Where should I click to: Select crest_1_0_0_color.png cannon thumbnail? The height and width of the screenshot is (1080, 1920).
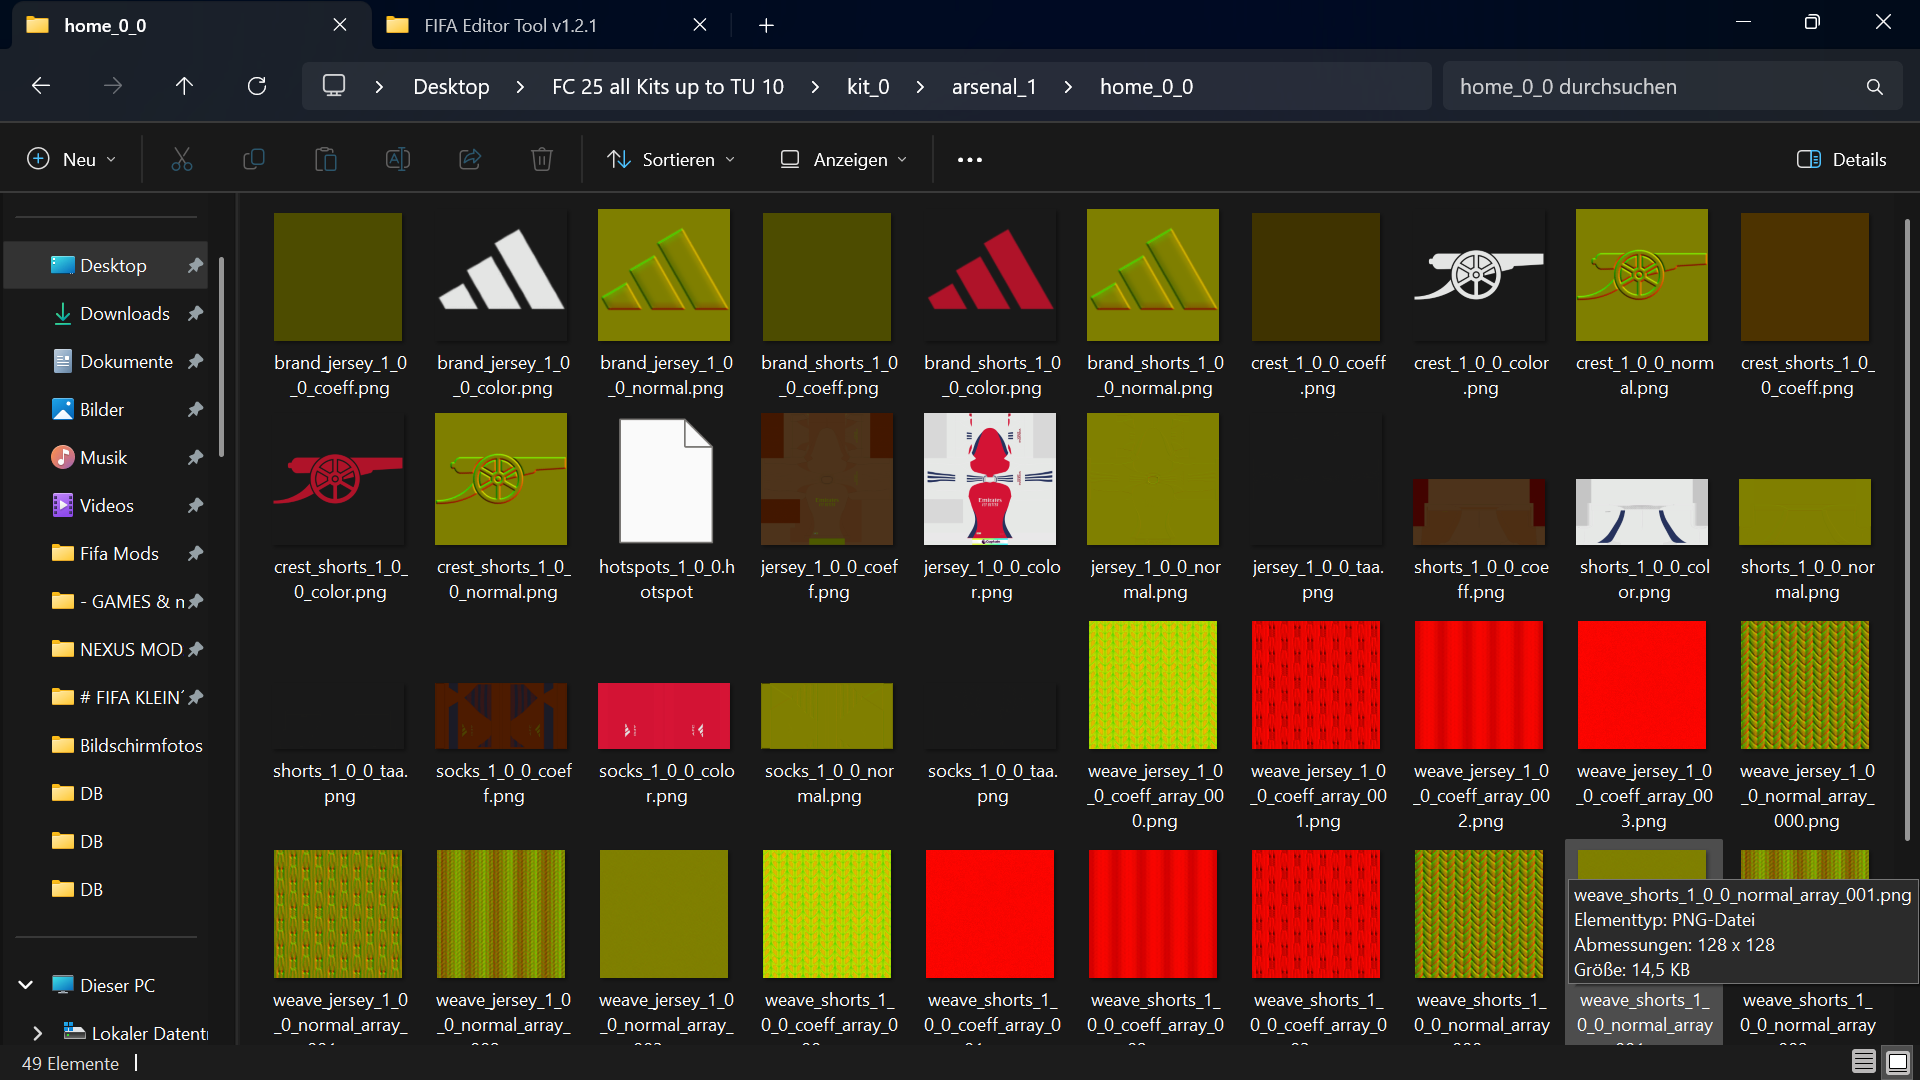1479,275
